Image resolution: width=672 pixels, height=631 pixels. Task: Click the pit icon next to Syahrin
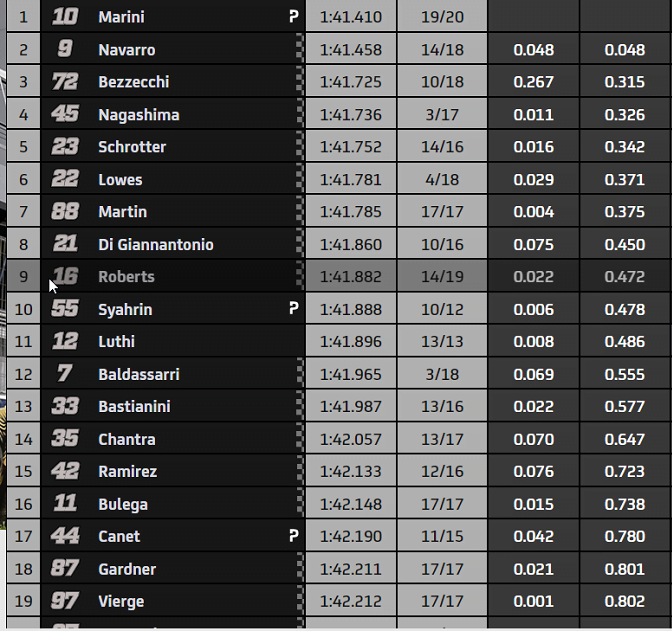(293, 309)
